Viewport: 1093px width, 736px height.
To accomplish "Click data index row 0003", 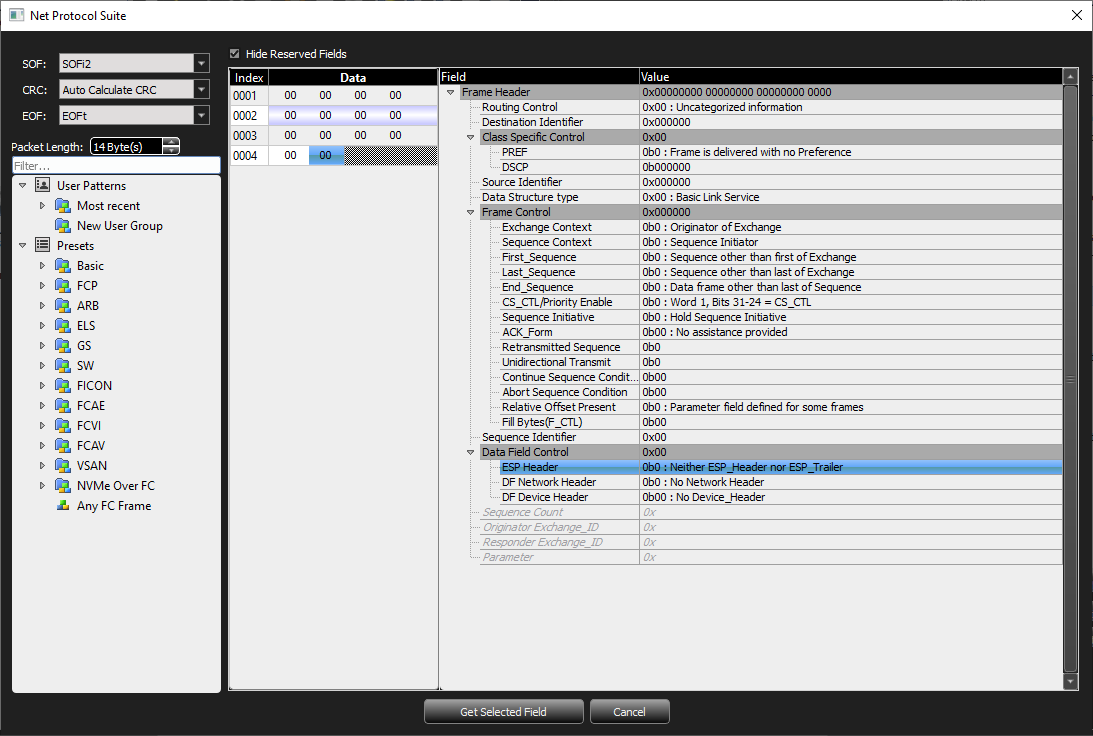I will (x=334, y=135).
